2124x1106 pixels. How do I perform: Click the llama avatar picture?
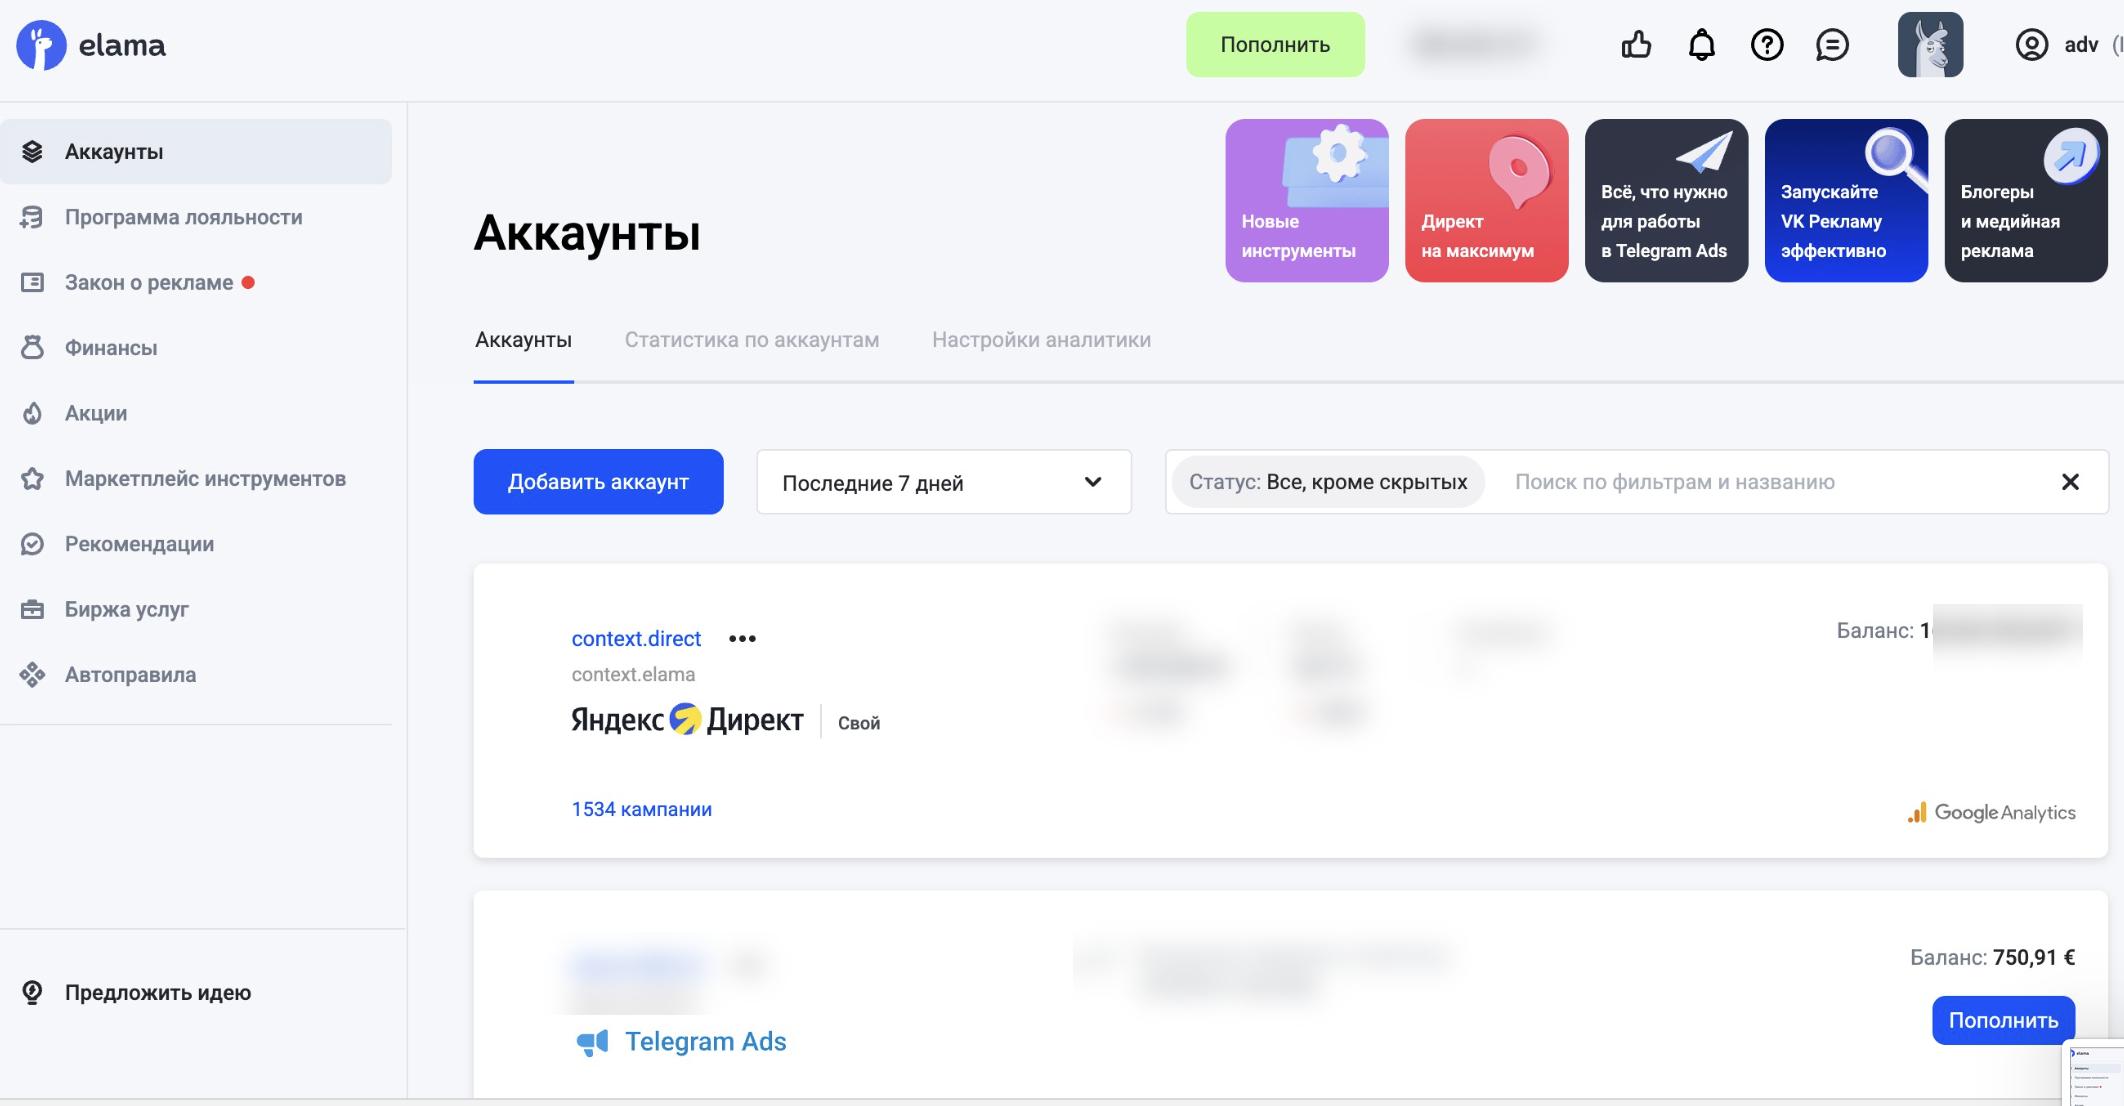click(1930, 45)
